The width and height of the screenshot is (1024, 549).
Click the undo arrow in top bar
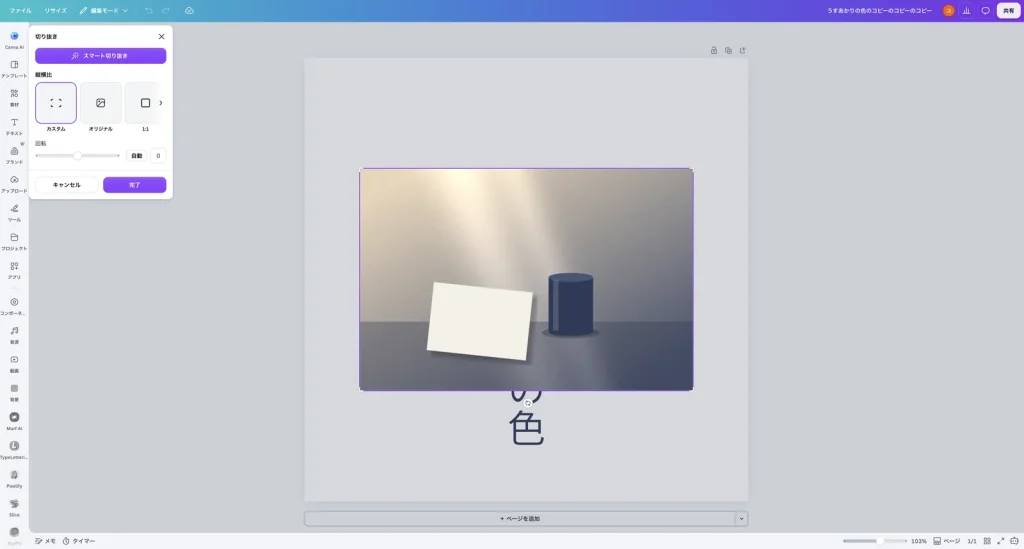149,10
